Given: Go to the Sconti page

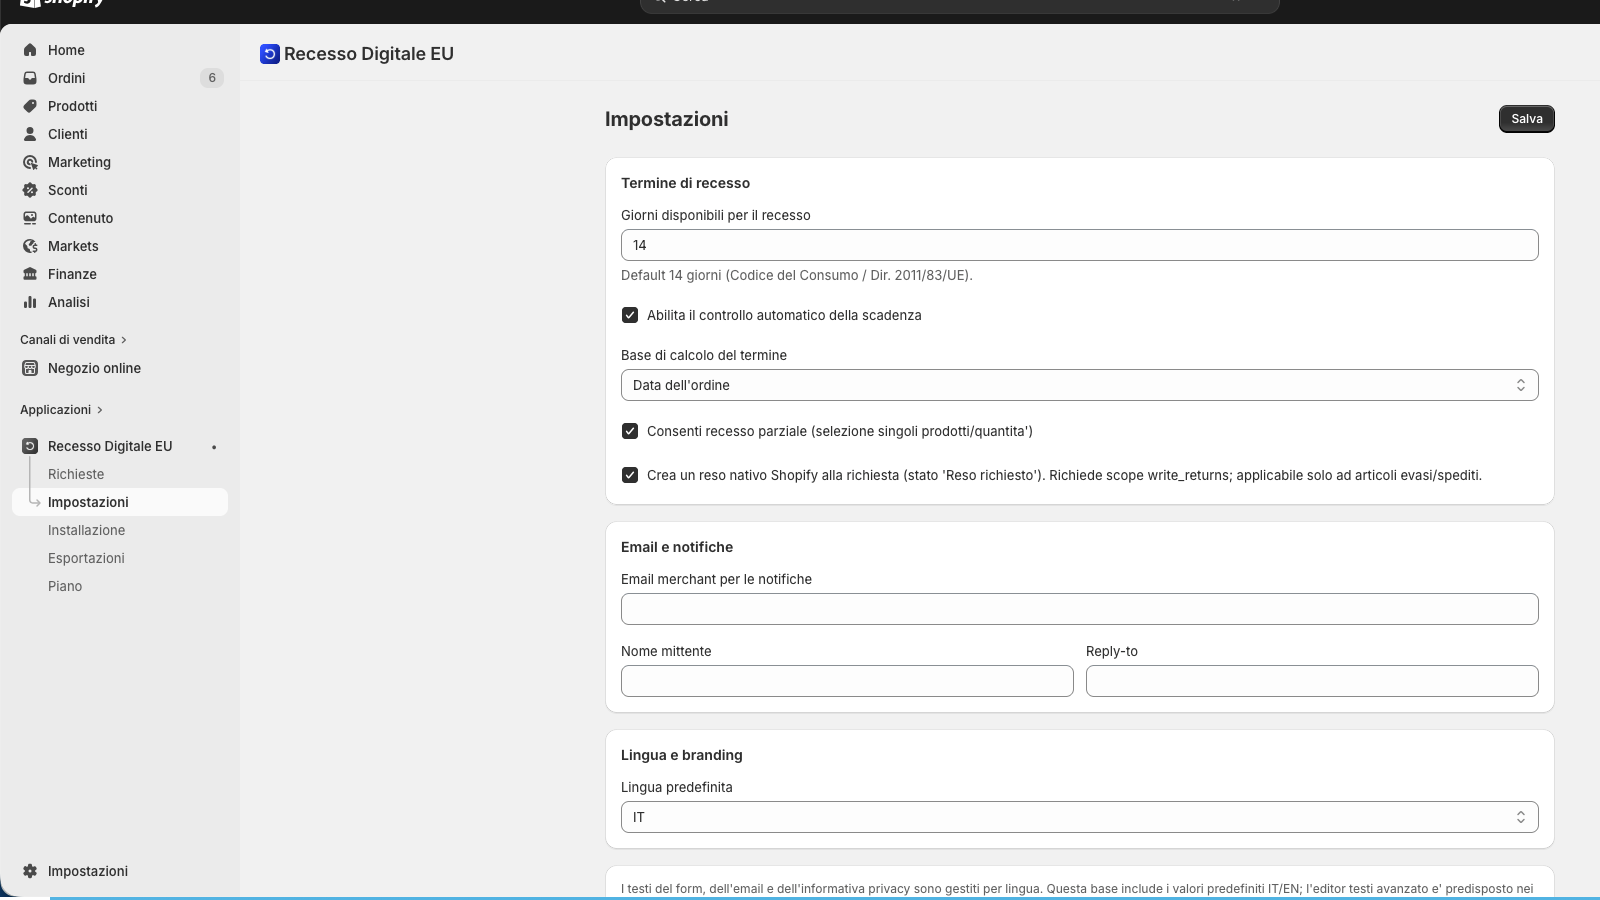Looking at the screenshot, I should (120, 190).
